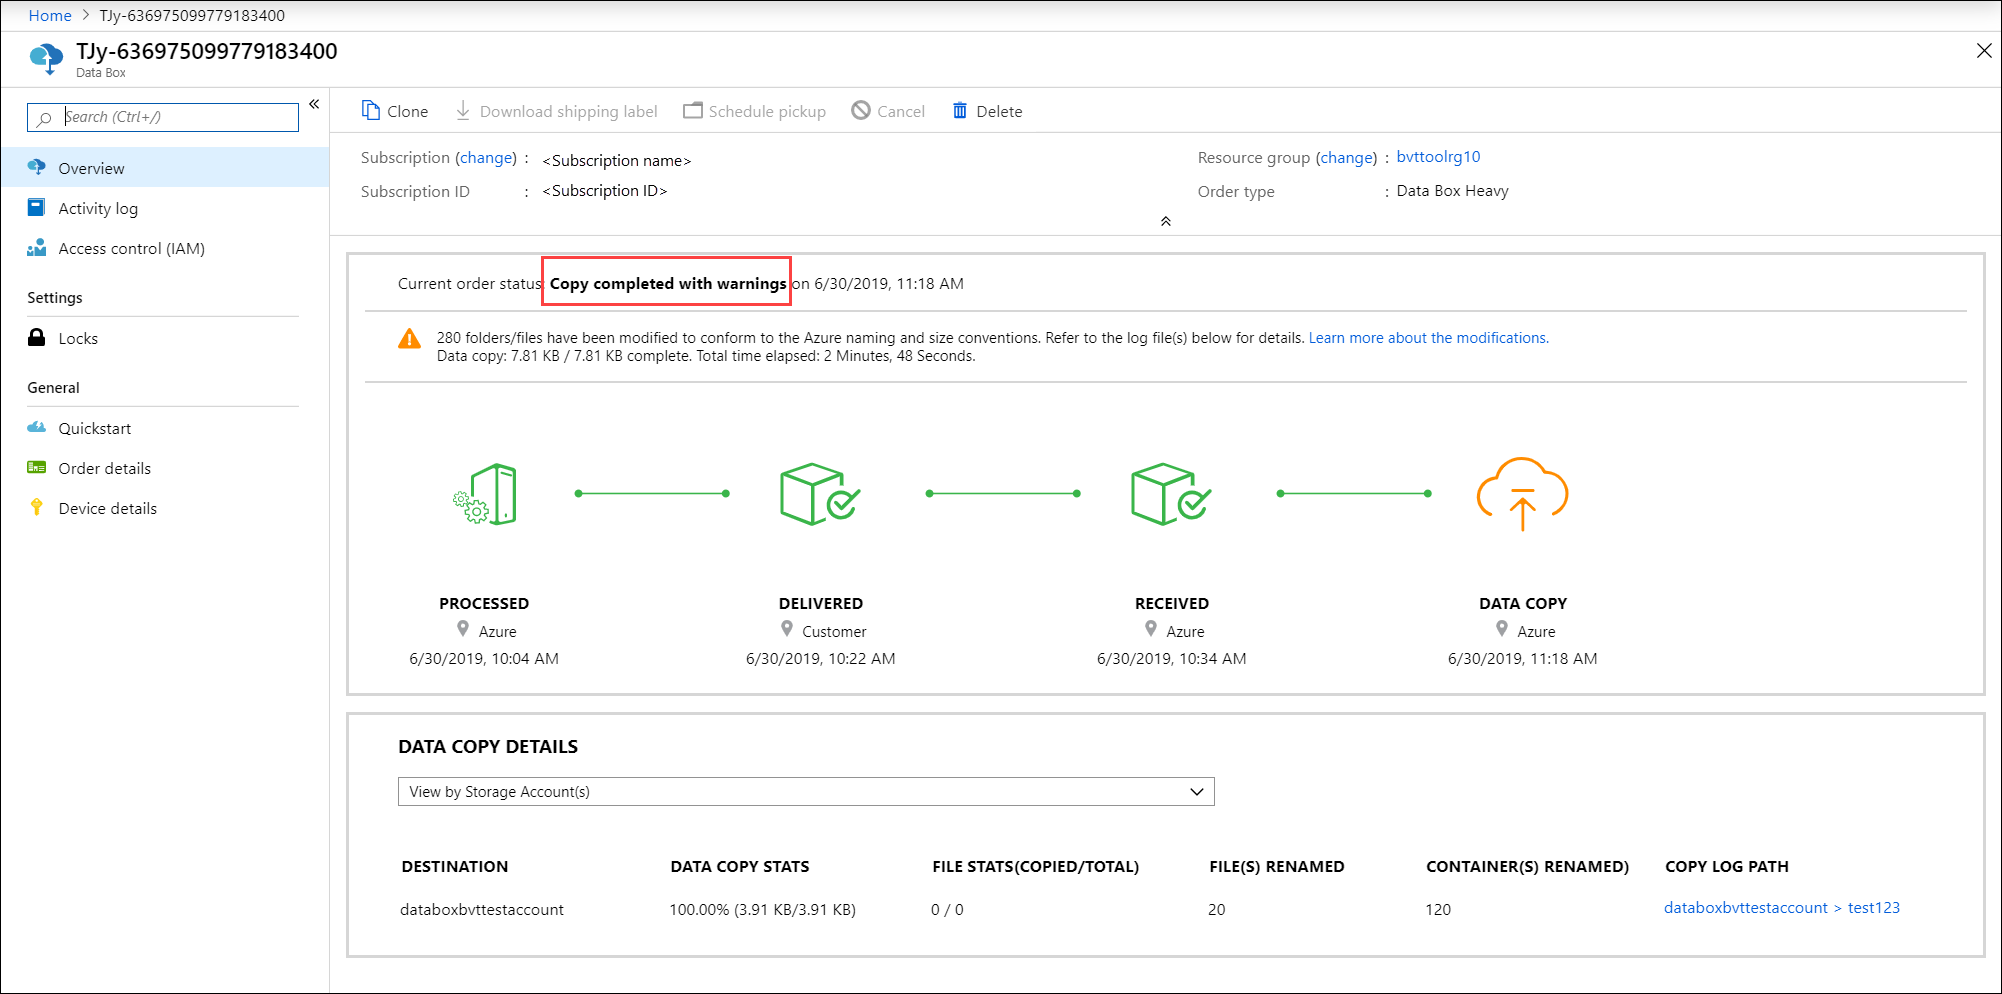The image size is (2002, 994).
Task: Select the Locks padlock icon
Action: 37,338
